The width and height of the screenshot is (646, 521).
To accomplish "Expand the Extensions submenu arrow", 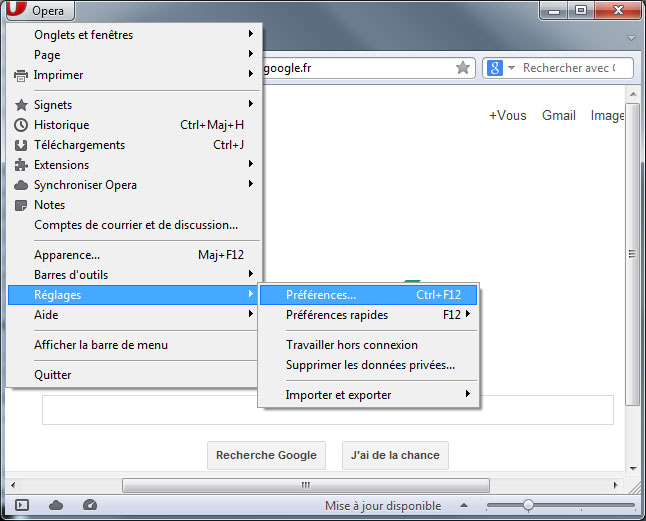I will pos(250,164).
